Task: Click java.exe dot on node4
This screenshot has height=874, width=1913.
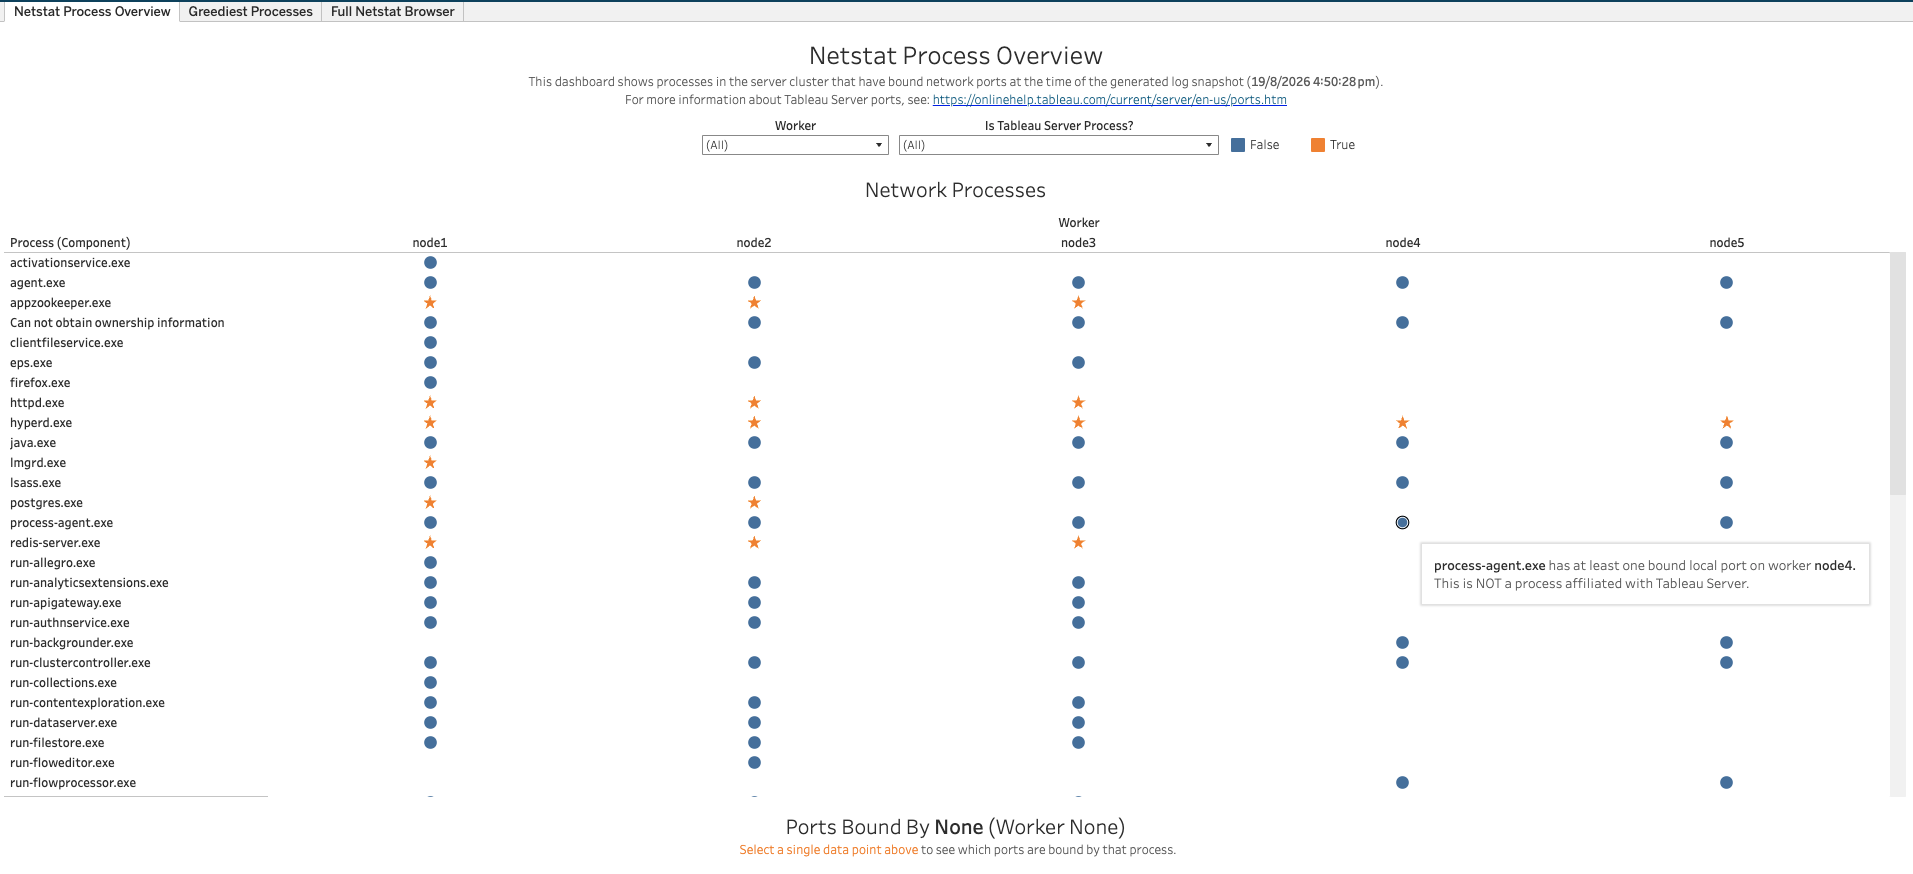Action: pyautogui.click(x=1402, y=443)
